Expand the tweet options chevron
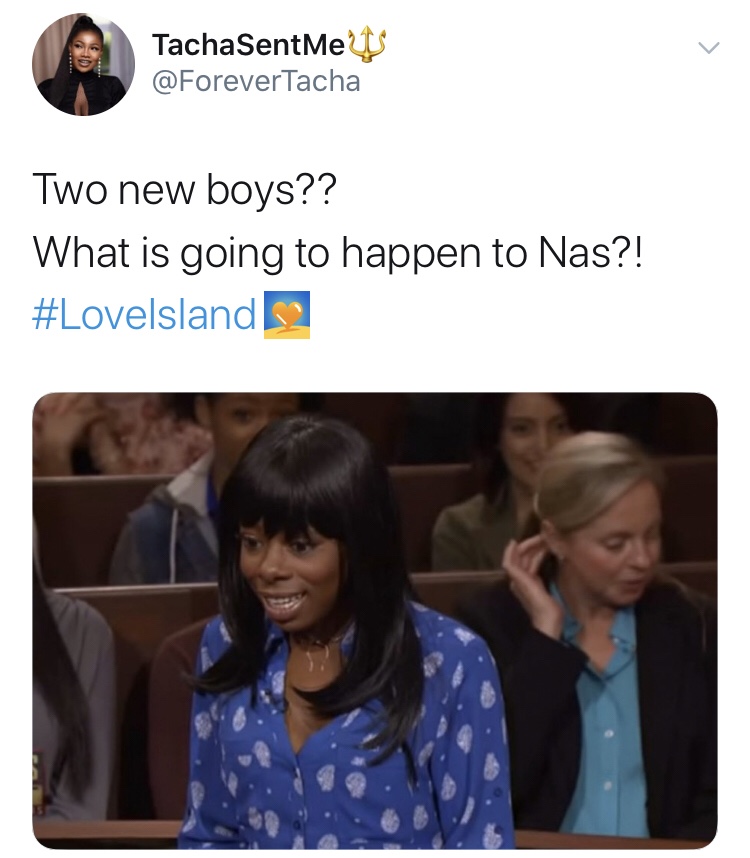The width and height of the screenshot is (750, 858). [708, 48]
